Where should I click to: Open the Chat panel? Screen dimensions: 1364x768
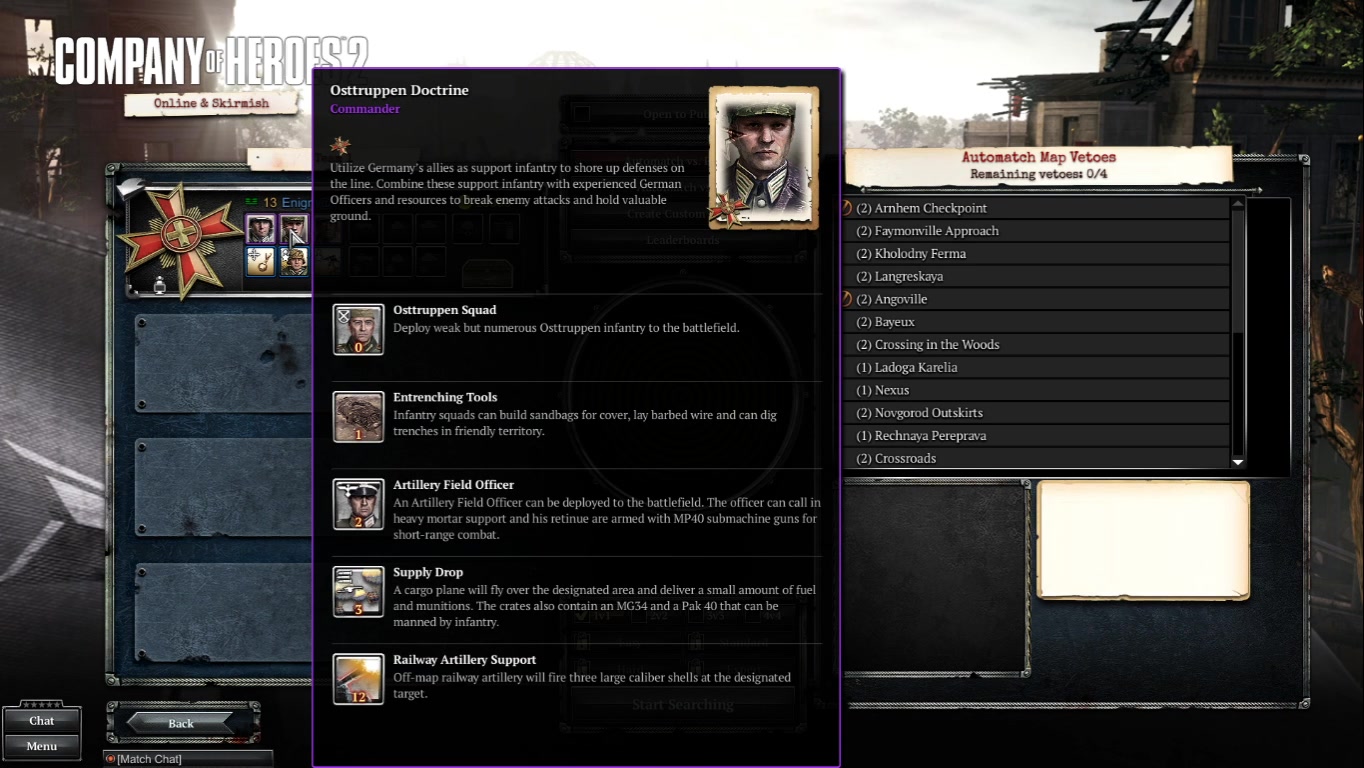click(42, 720)
